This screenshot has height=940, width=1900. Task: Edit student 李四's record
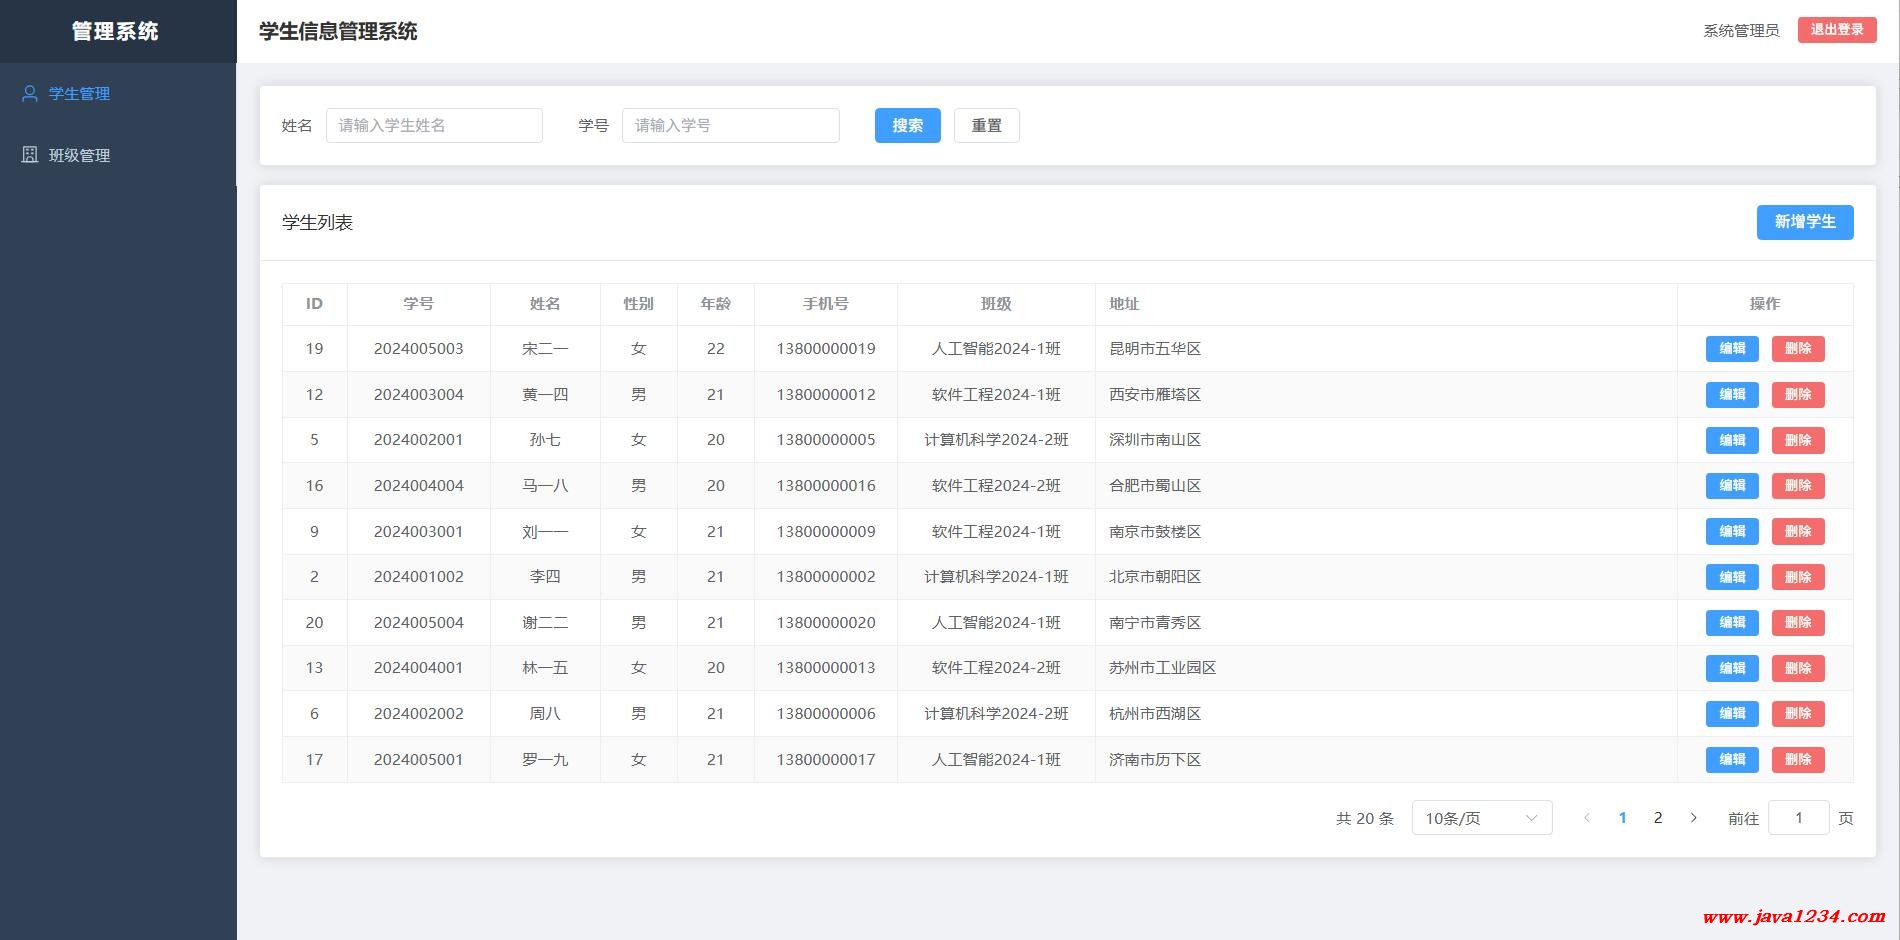[1731, 577]
